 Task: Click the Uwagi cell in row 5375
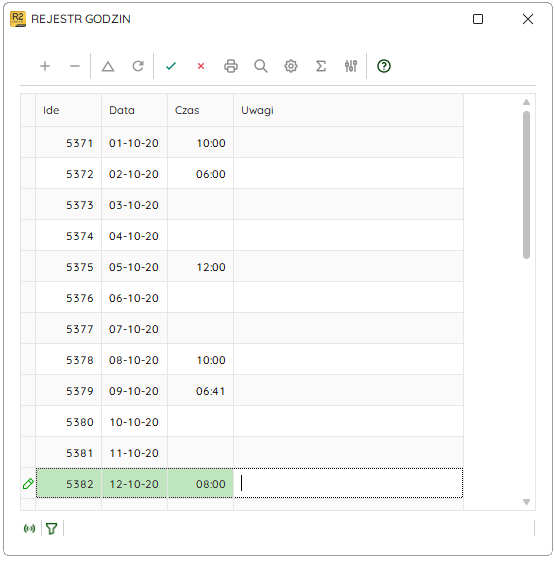point(348,267)
